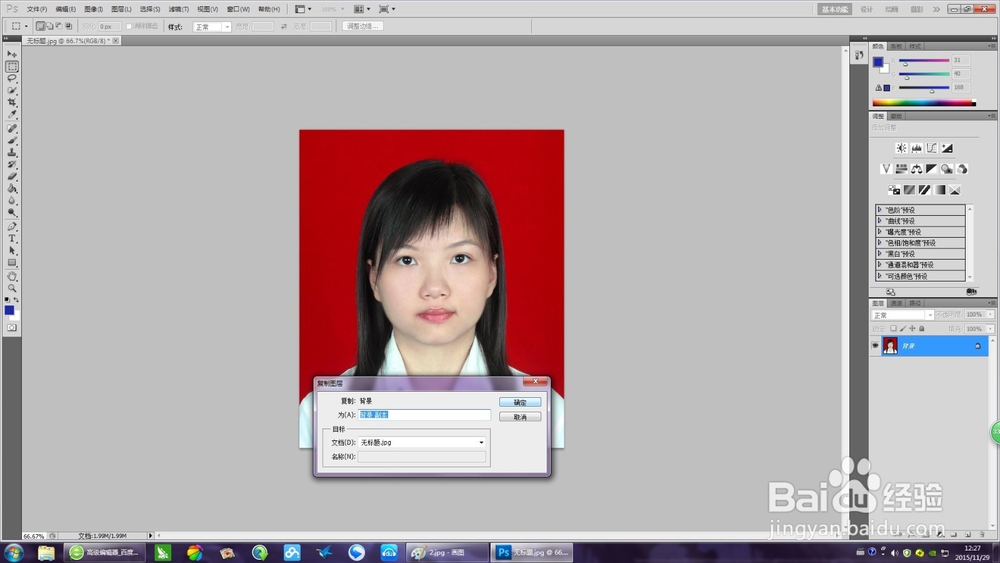Add a Levels adjustment
This screenshot has height=563, width=1000.
(x=916, y=148)
